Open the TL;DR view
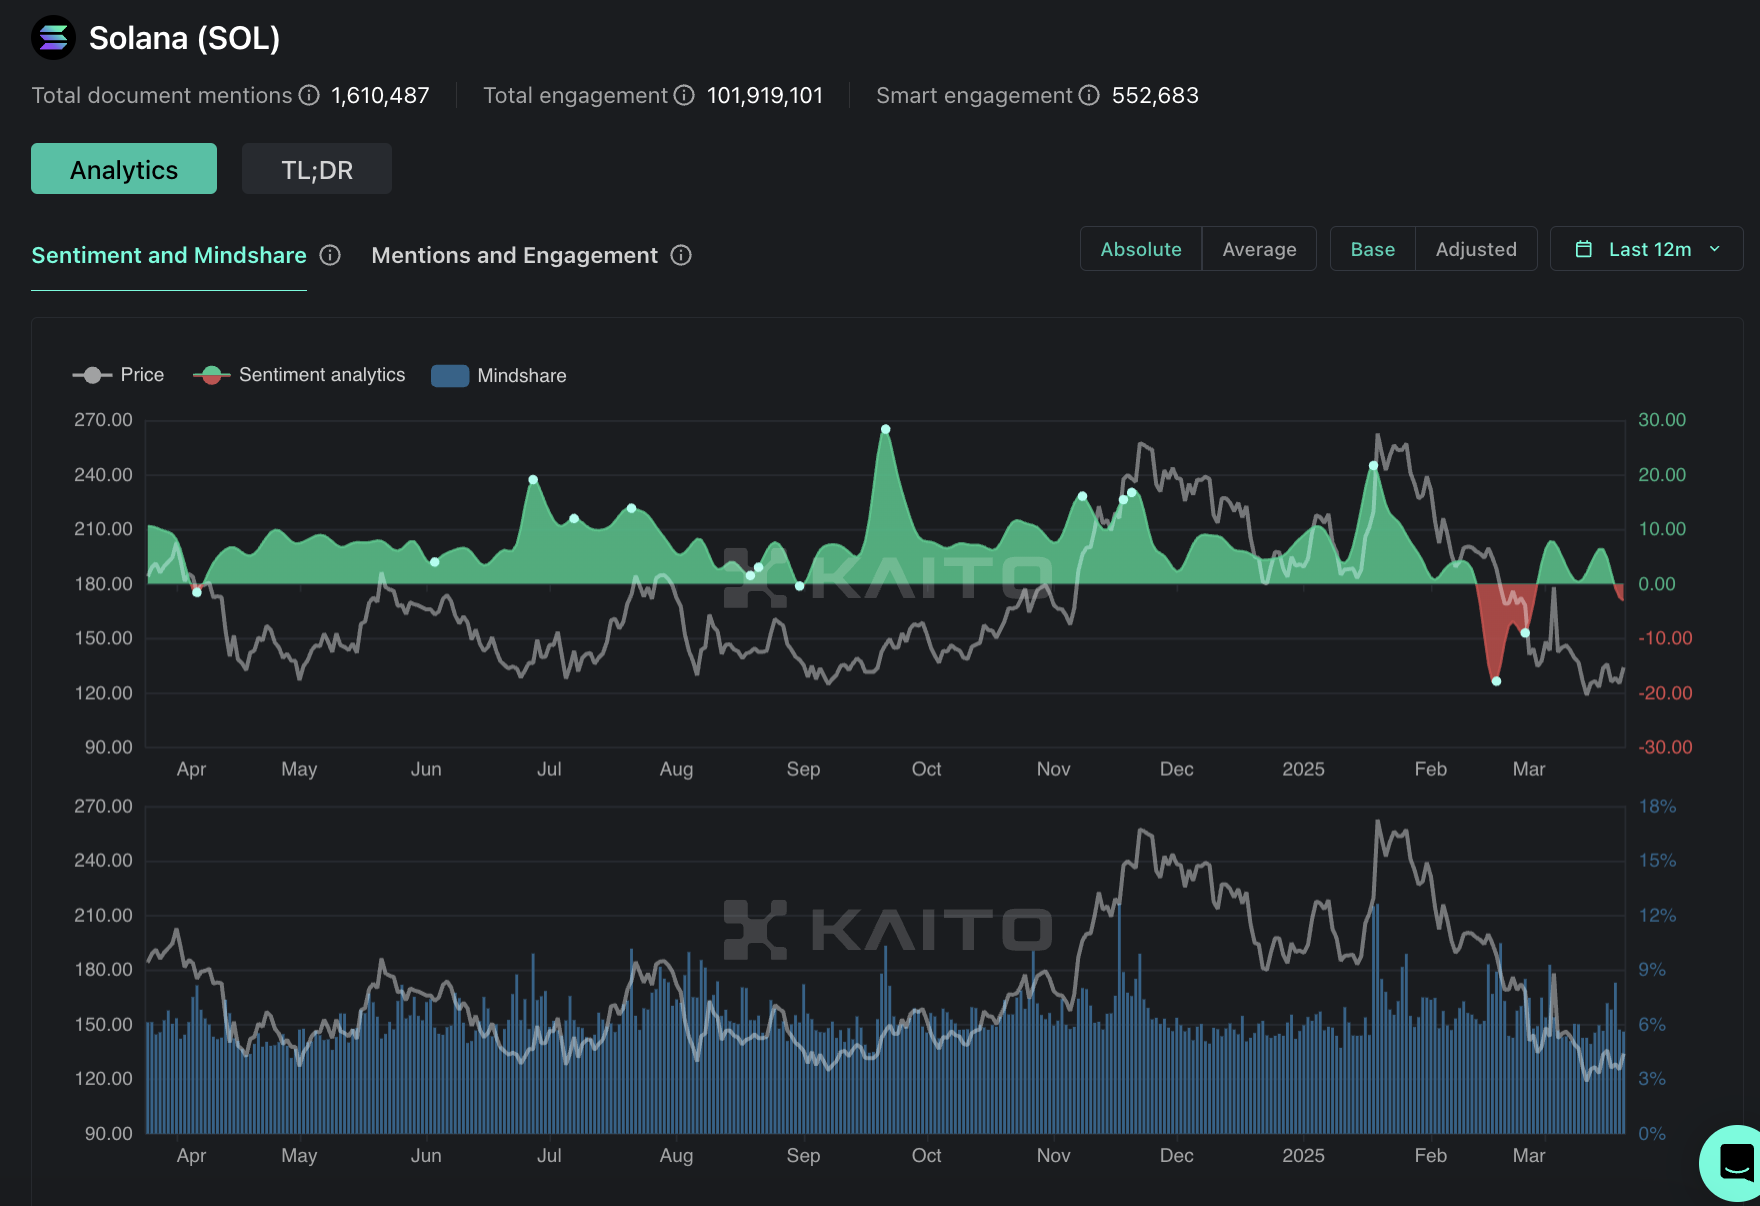Image resolution: width=1760 pixels, height=1206 pixels. 317,169
